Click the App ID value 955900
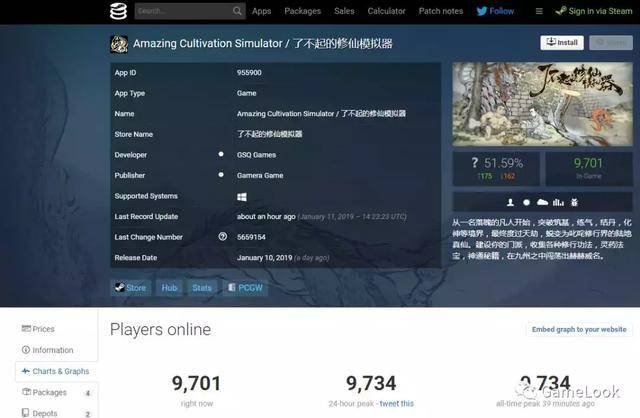Viewport: 640px width, 418px height. (x=249, y=73)
